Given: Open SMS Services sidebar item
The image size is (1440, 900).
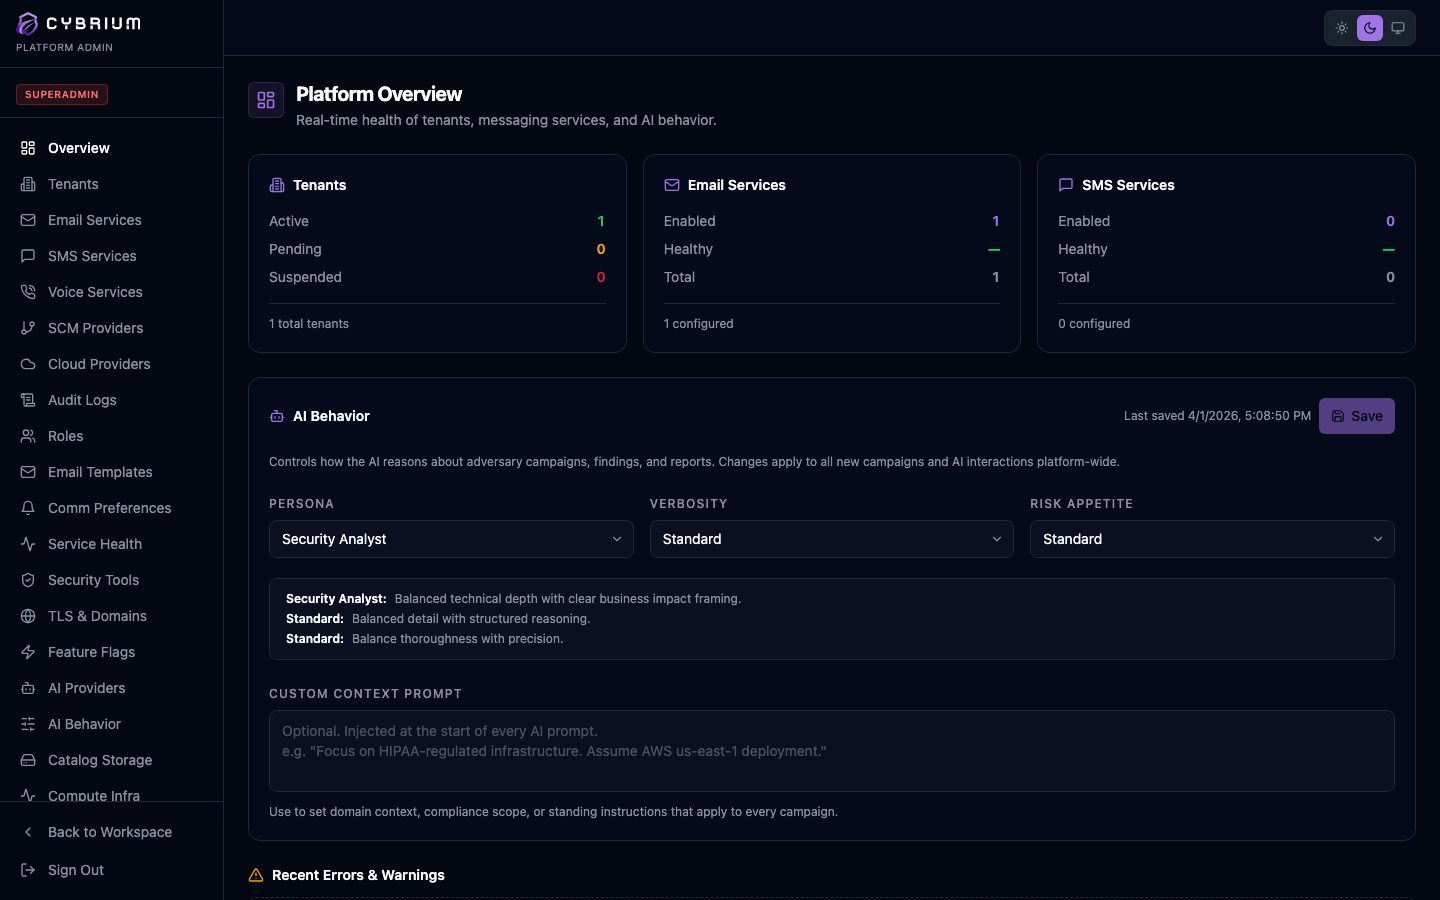Looking at the screenshot, I should coord(111,256).
